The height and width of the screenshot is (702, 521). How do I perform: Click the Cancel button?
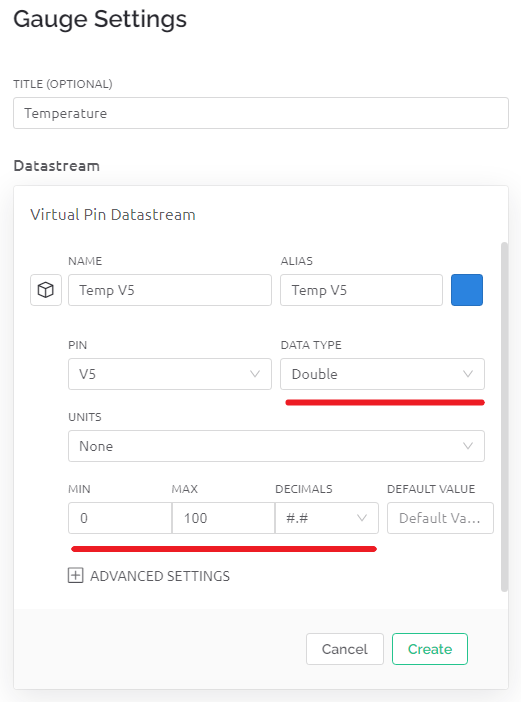(345, 649)
